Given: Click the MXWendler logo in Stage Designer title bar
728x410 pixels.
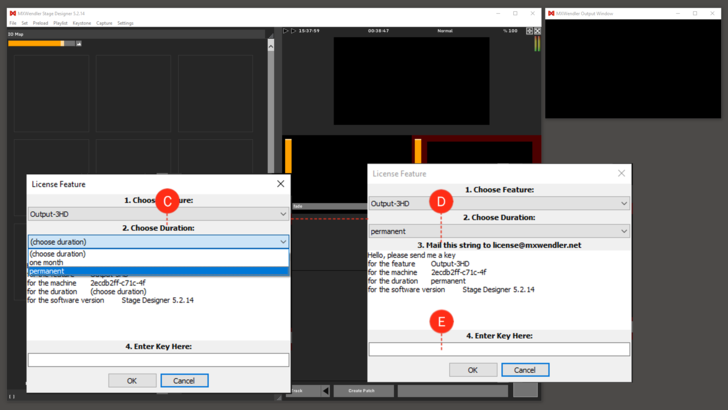Looking at the screenshot, I should click(x=13, y=13).
